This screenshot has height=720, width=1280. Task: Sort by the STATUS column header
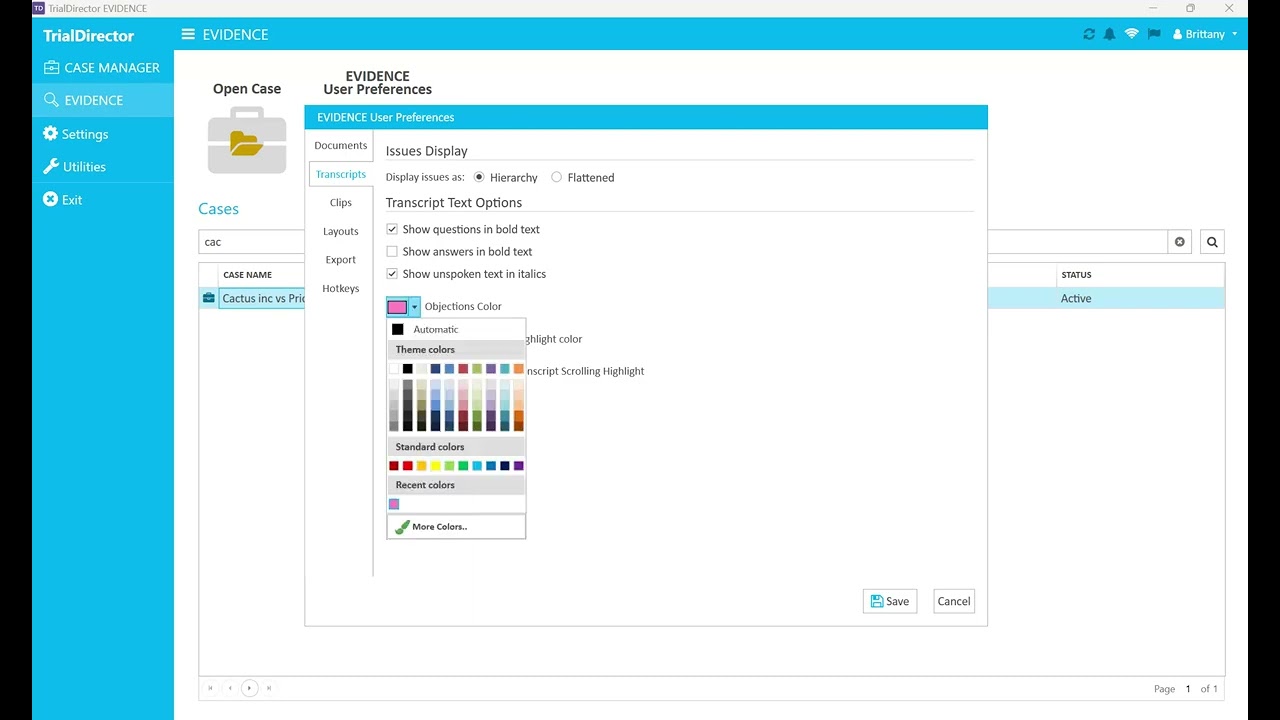(x=1077, y=275)
